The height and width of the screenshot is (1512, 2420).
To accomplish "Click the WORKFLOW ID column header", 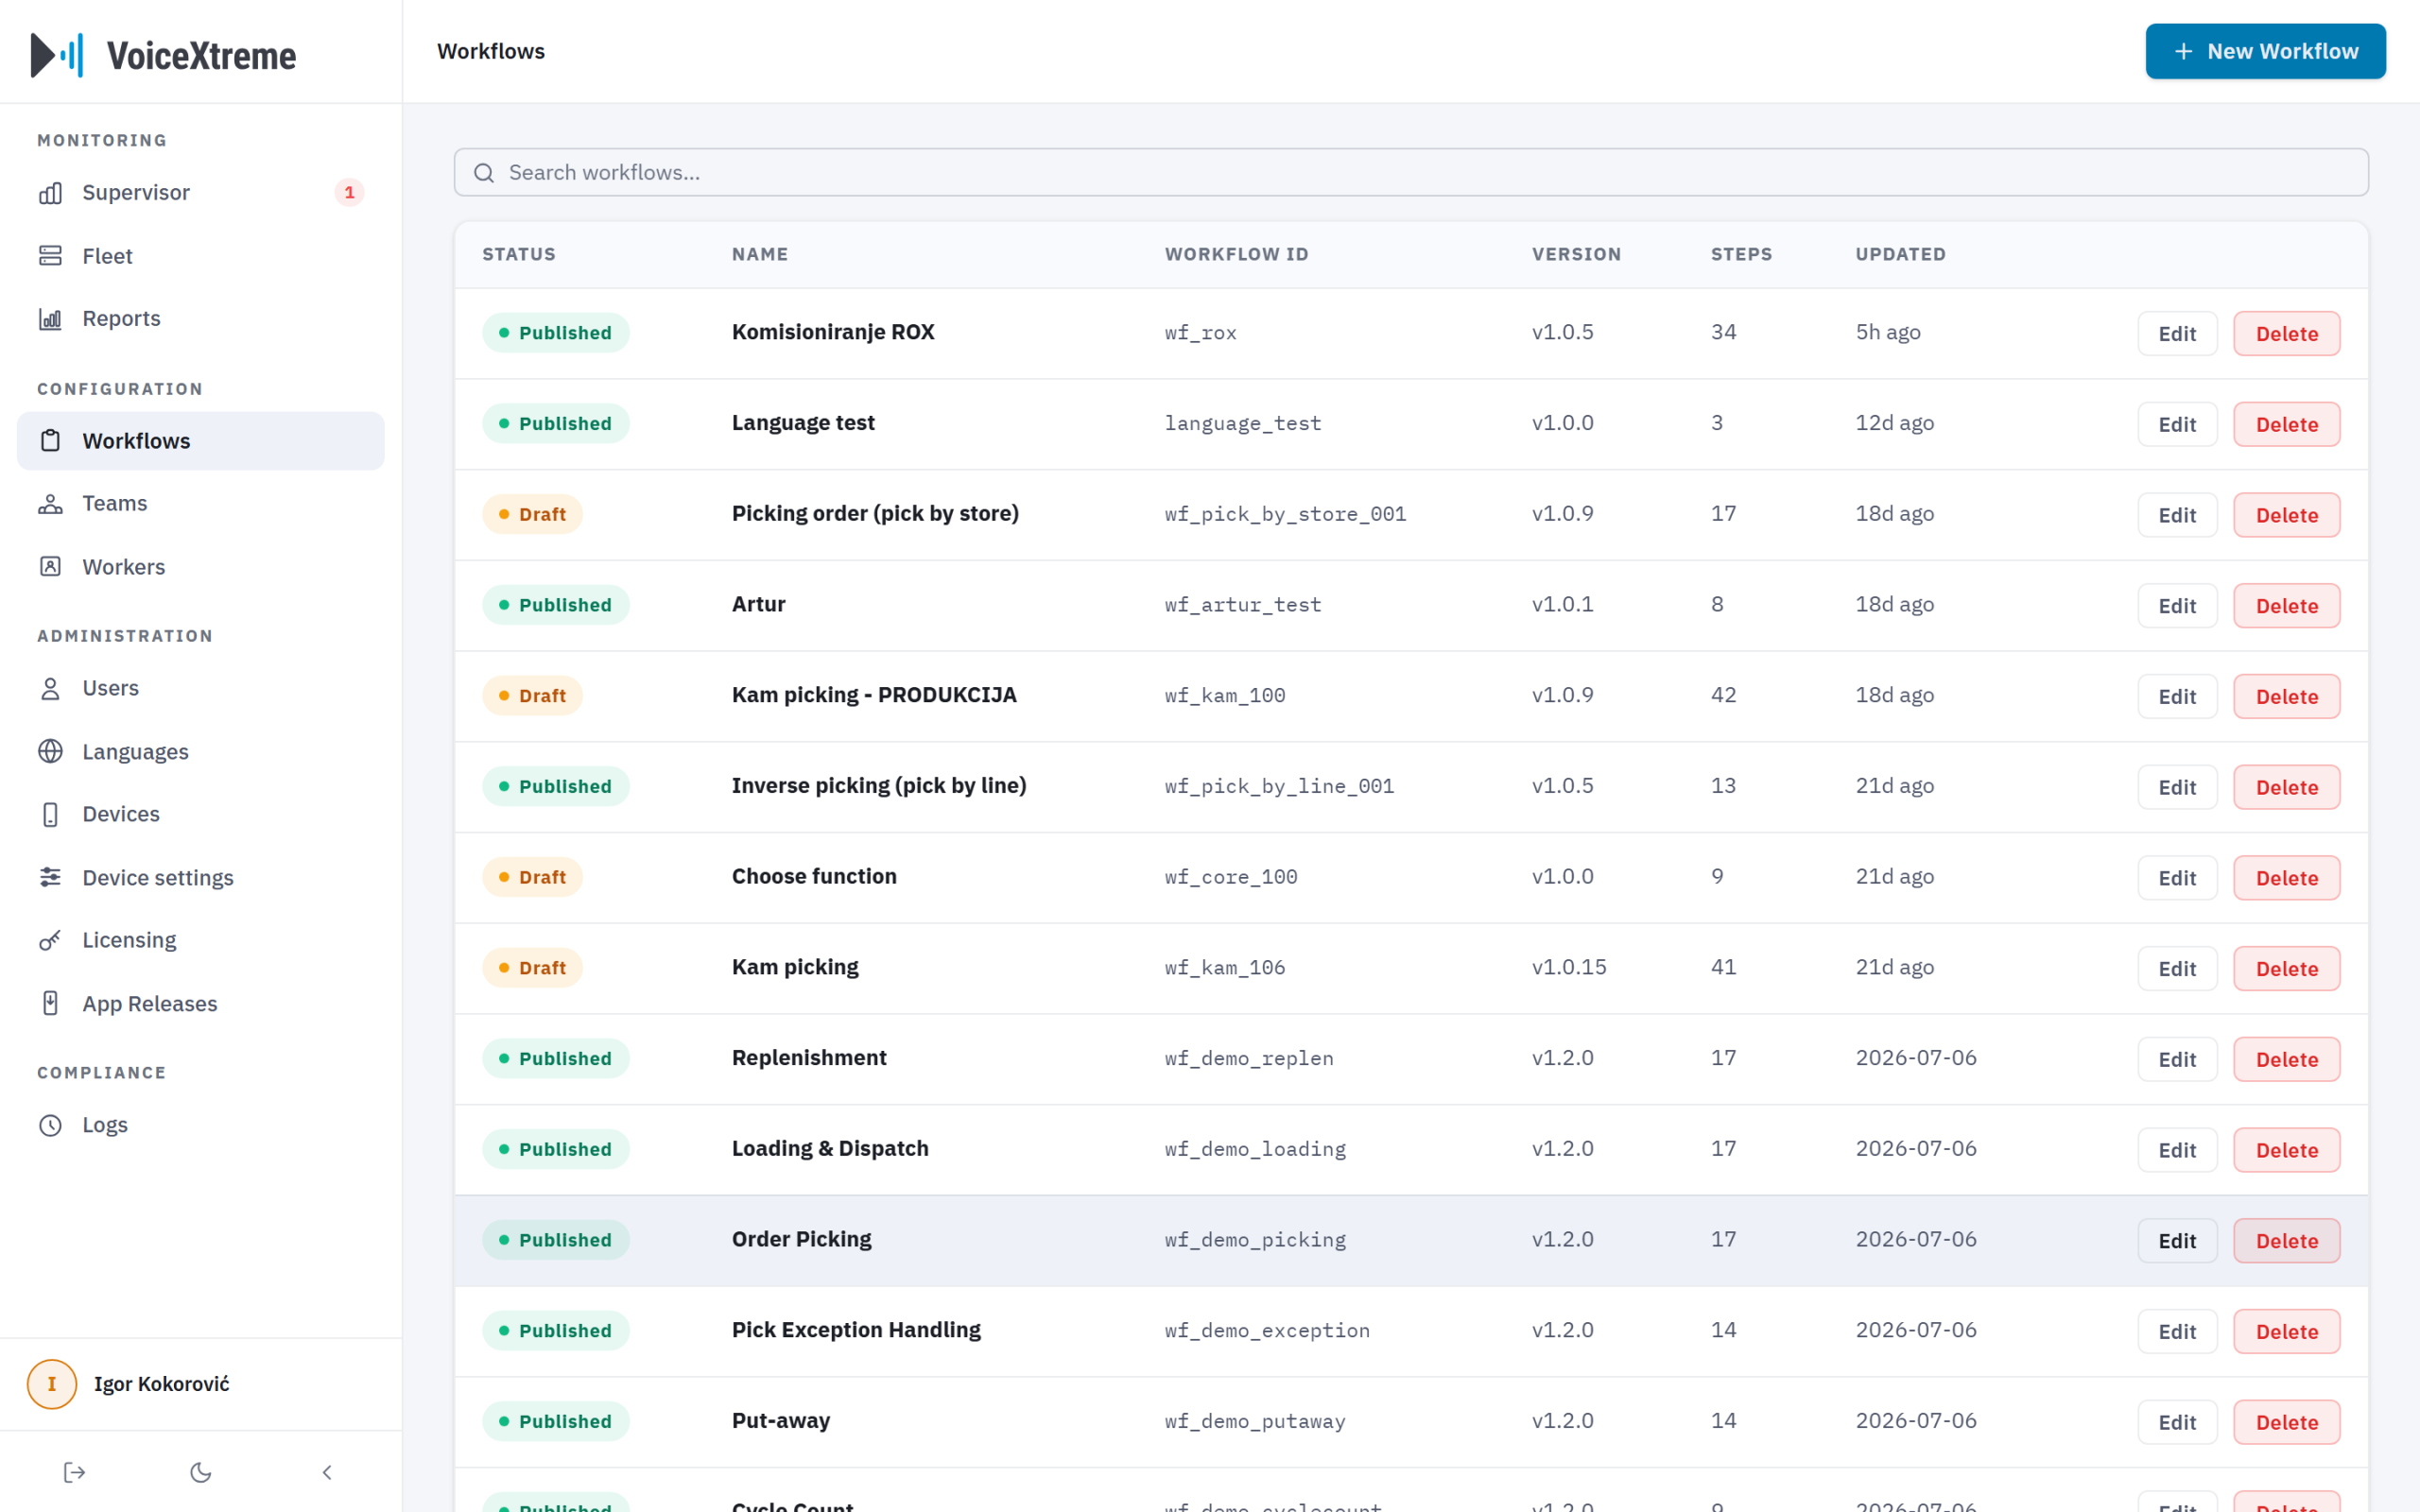I will coord(1236,254).
